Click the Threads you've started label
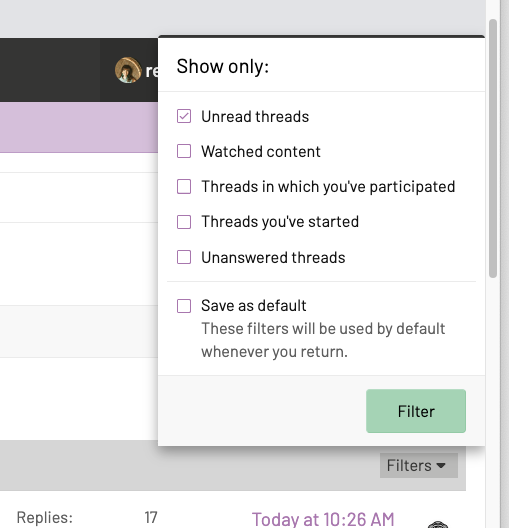Viewport: 509px width, 528px height. (280, 222)
